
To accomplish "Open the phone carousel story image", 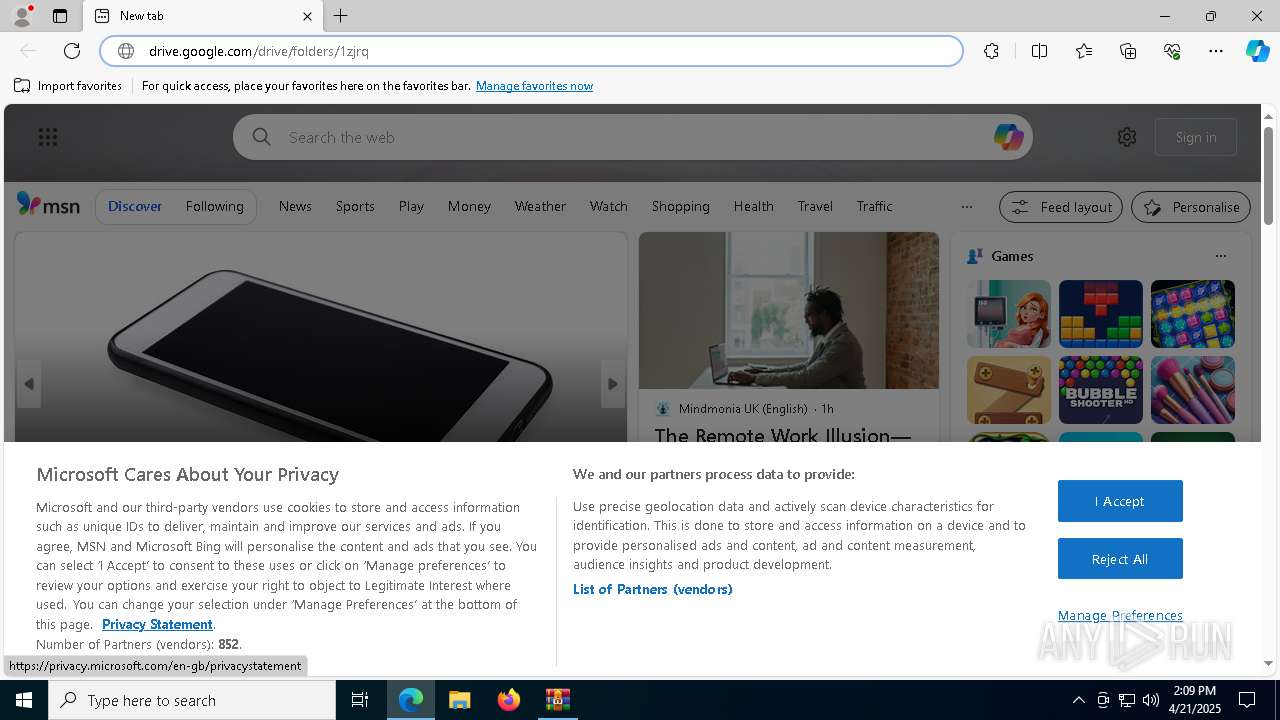I will [320, 337].
